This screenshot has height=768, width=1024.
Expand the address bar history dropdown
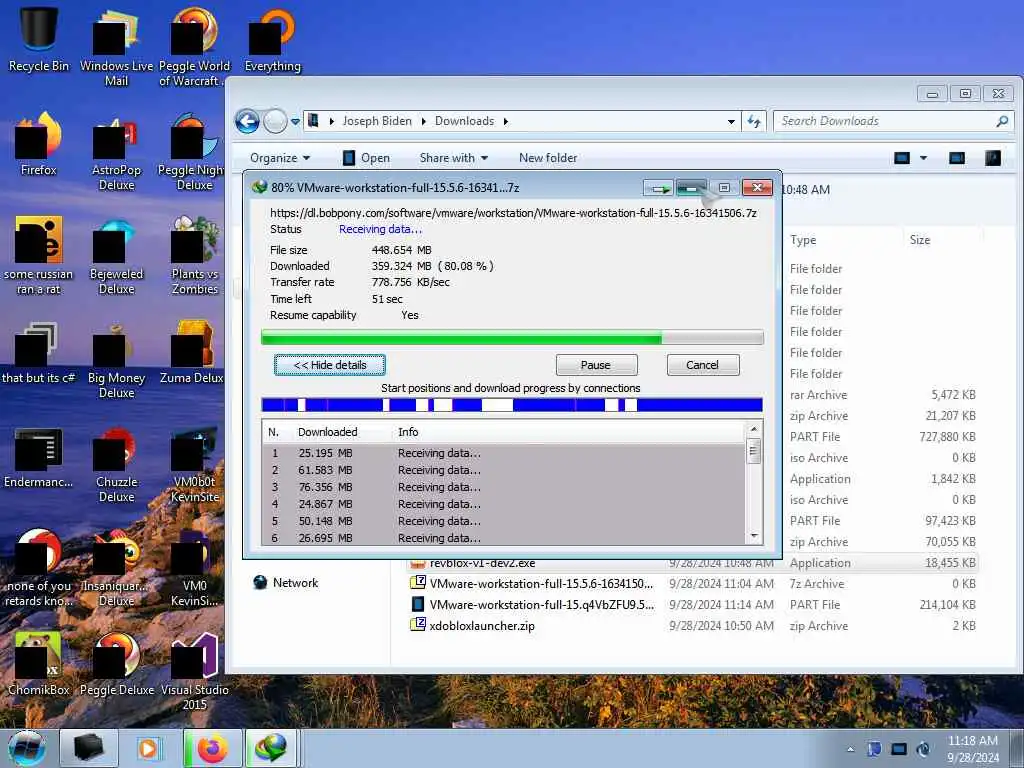[x=731, y=121]
